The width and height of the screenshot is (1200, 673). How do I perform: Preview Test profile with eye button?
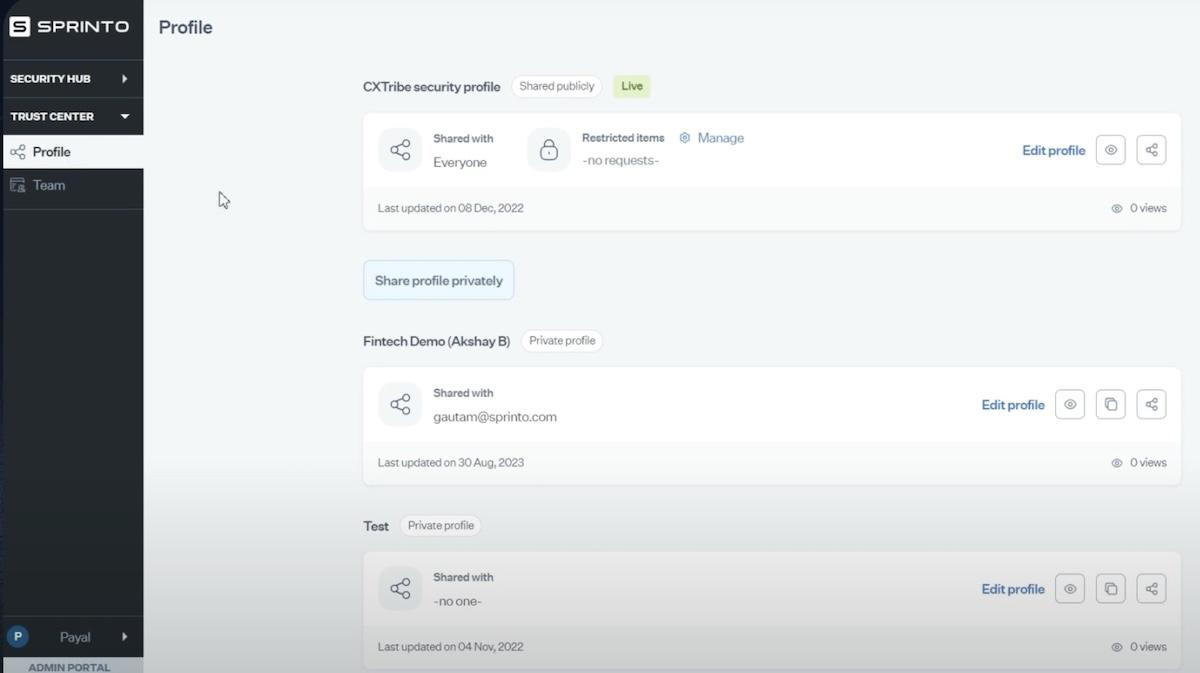click(1070, 588)
